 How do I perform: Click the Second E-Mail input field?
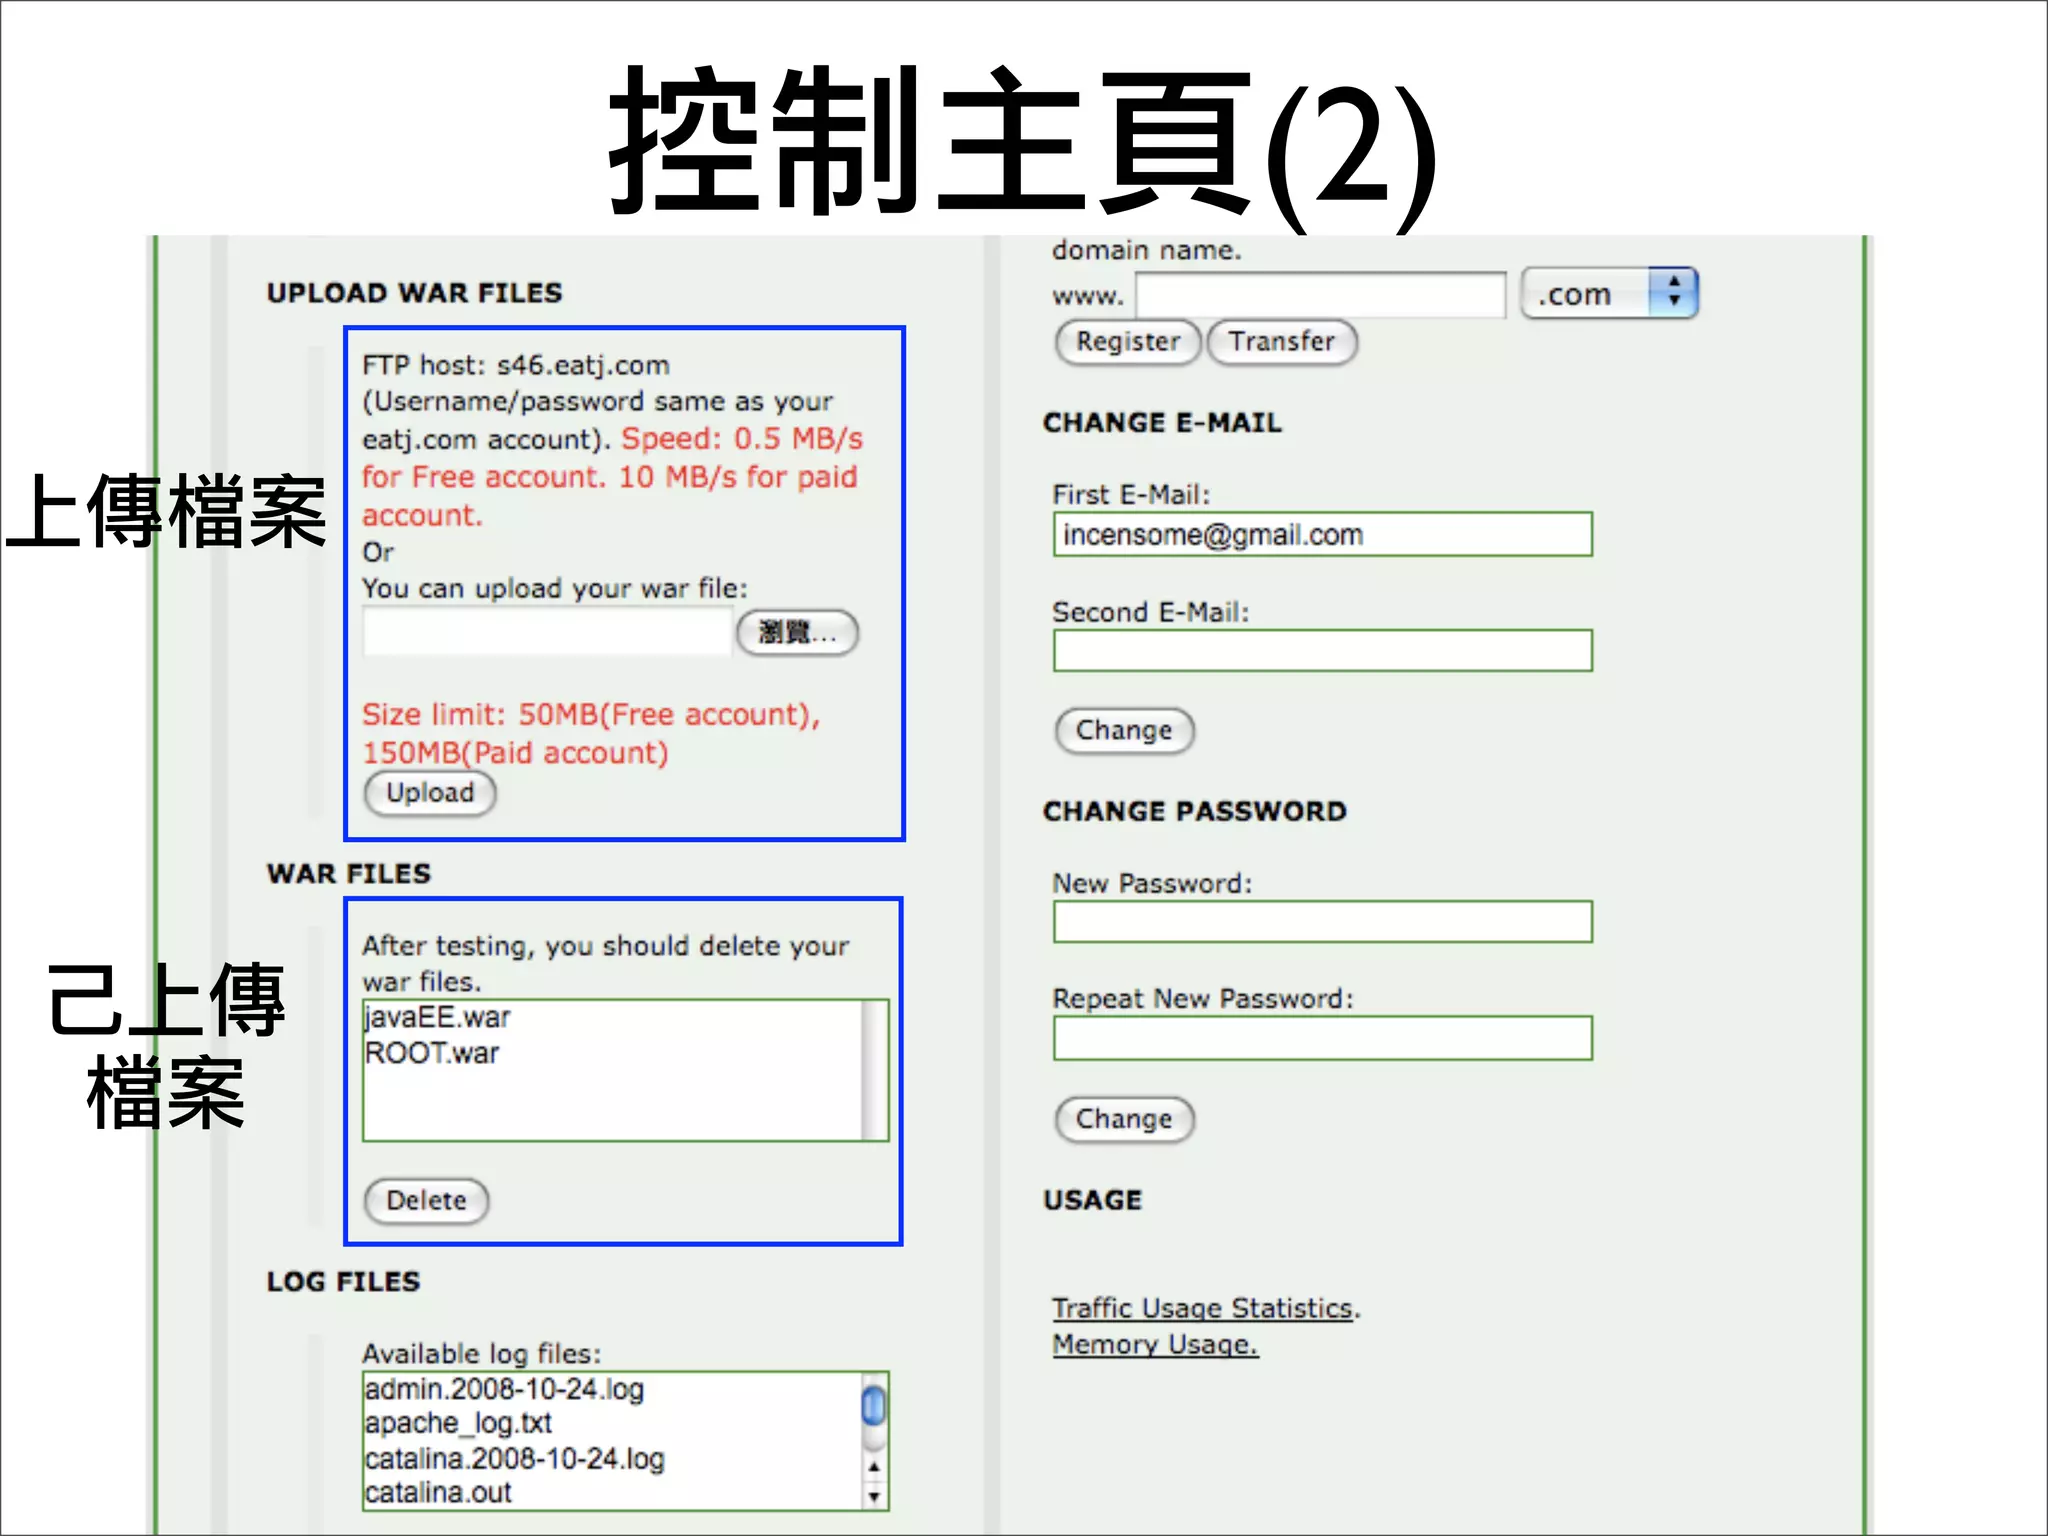click(x=1322, y=651)
